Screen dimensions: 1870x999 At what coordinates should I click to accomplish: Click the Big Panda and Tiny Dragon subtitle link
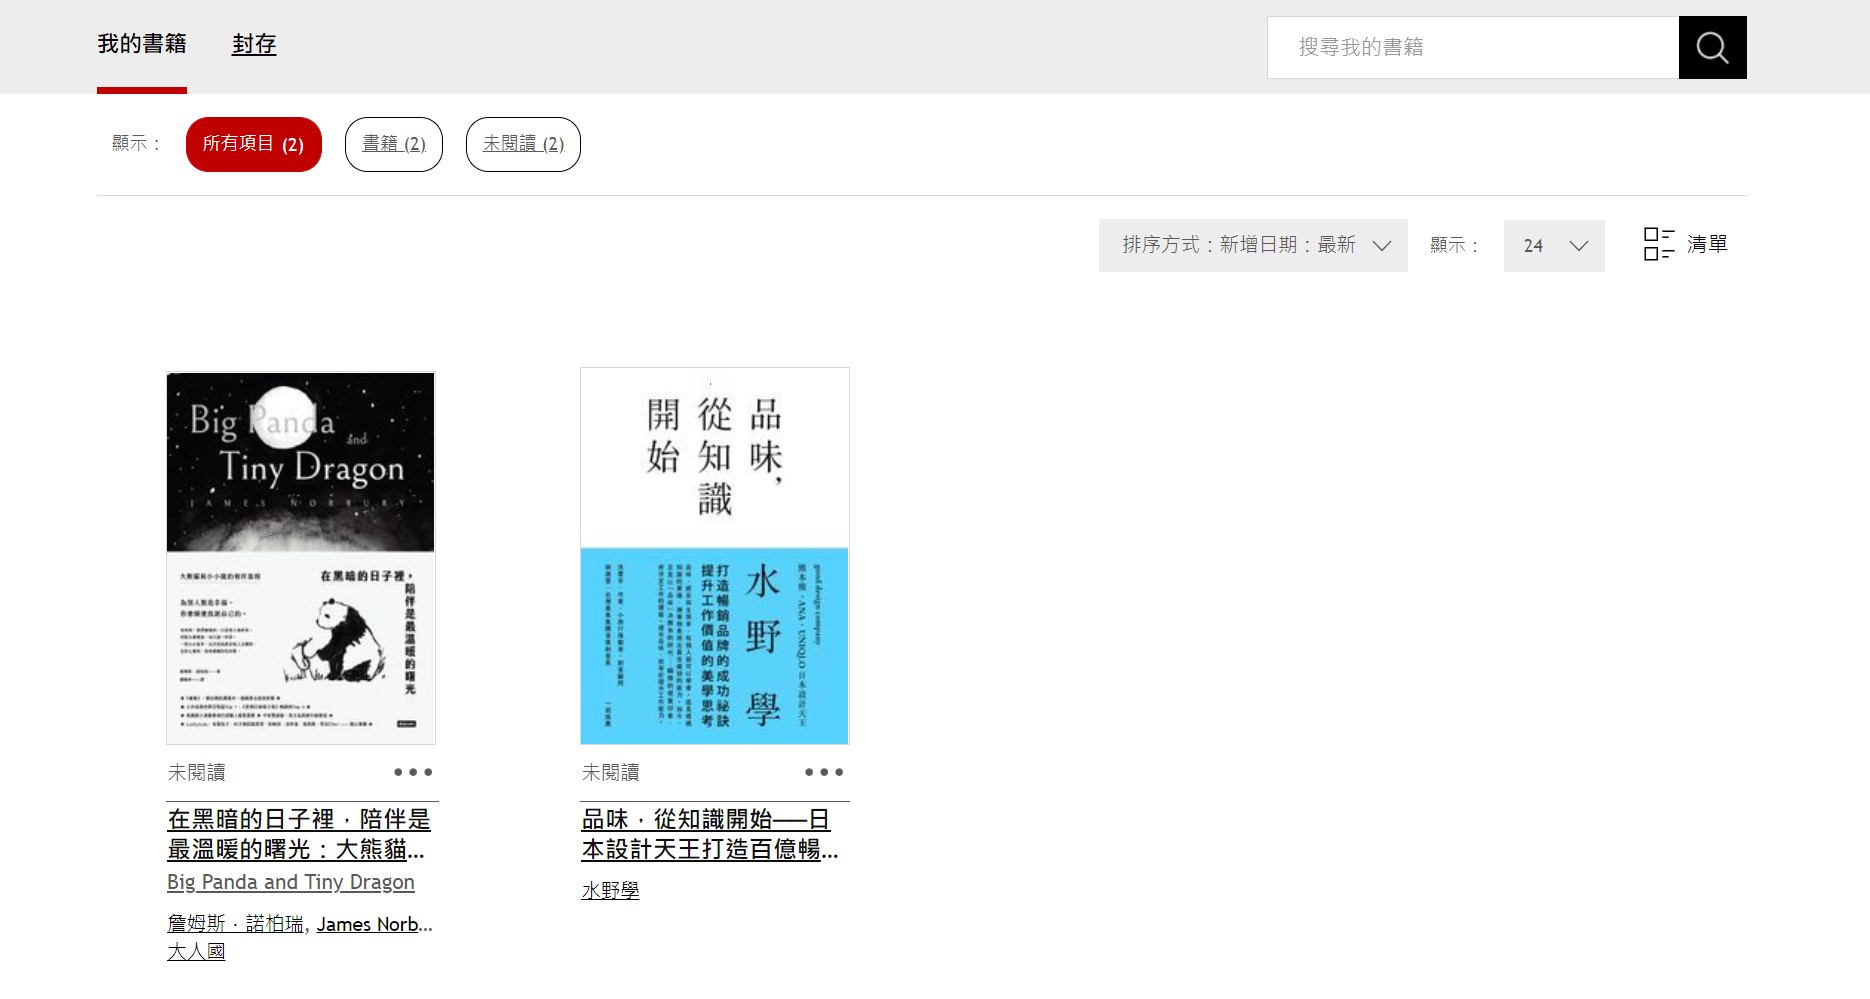pos(290,882)
